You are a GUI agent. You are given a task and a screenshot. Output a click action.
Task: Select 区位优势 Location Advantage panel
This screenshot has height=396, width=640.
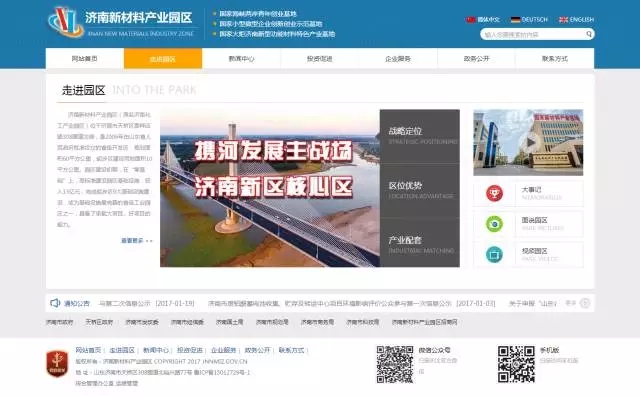coord(420,191)
